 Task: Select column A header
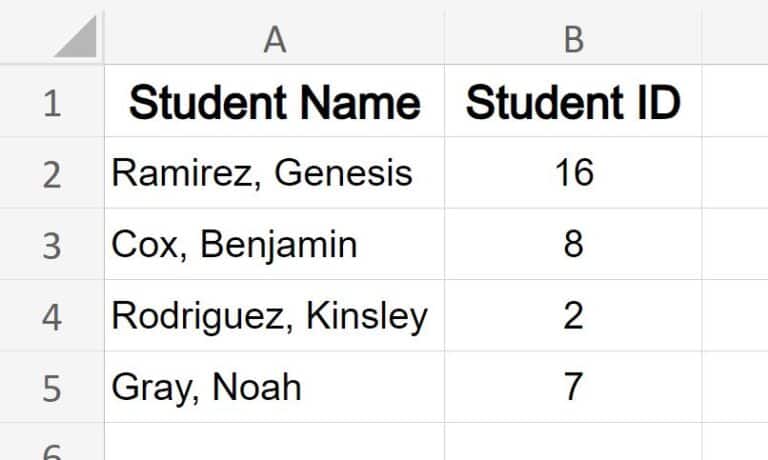pyautogui.click(x=275, y=38)
